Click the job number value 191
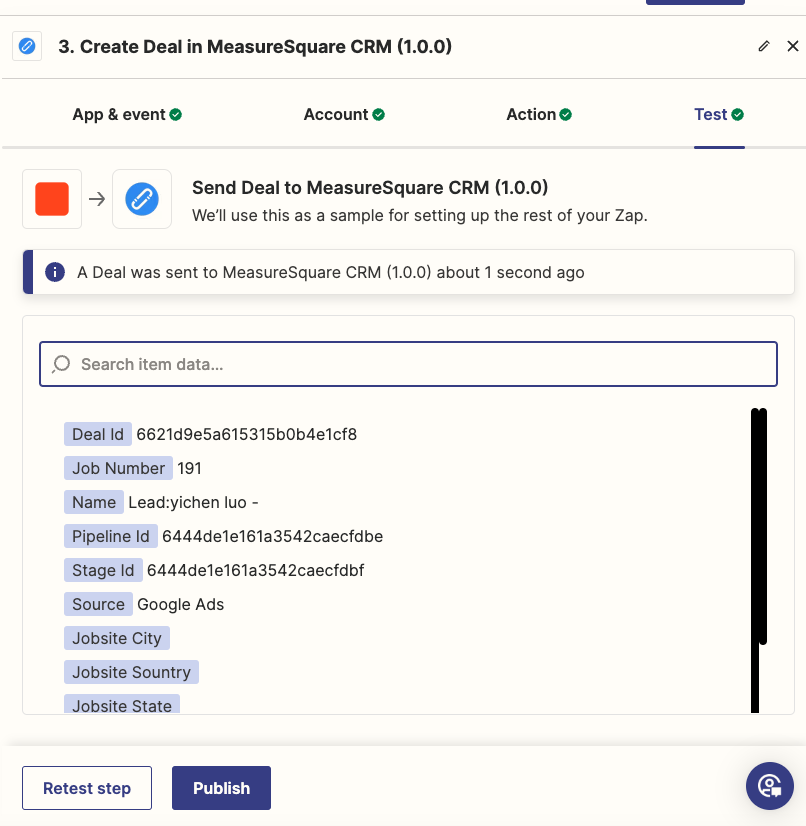 tap(190, 468)
